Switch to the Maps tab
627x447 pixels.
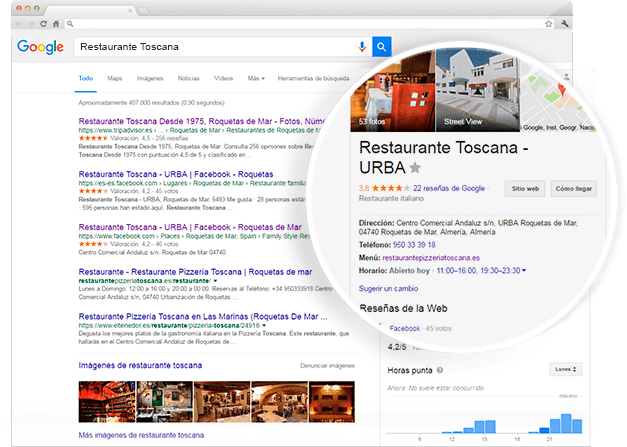click(x=115, y=78)
